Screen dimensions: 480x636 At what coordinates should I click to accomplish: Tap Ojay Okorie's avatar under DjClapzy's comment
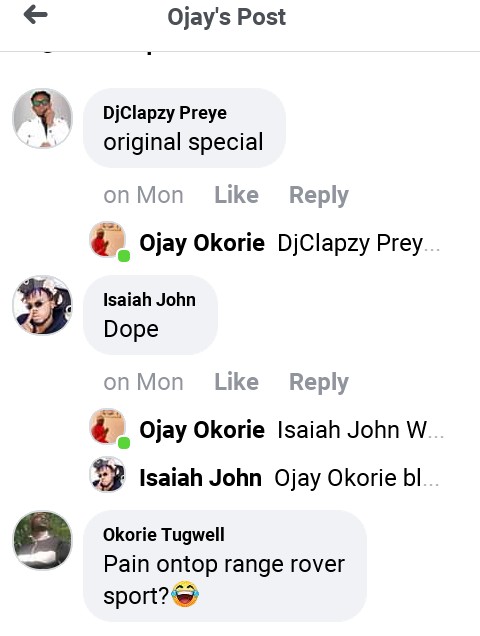coord(107,239)
